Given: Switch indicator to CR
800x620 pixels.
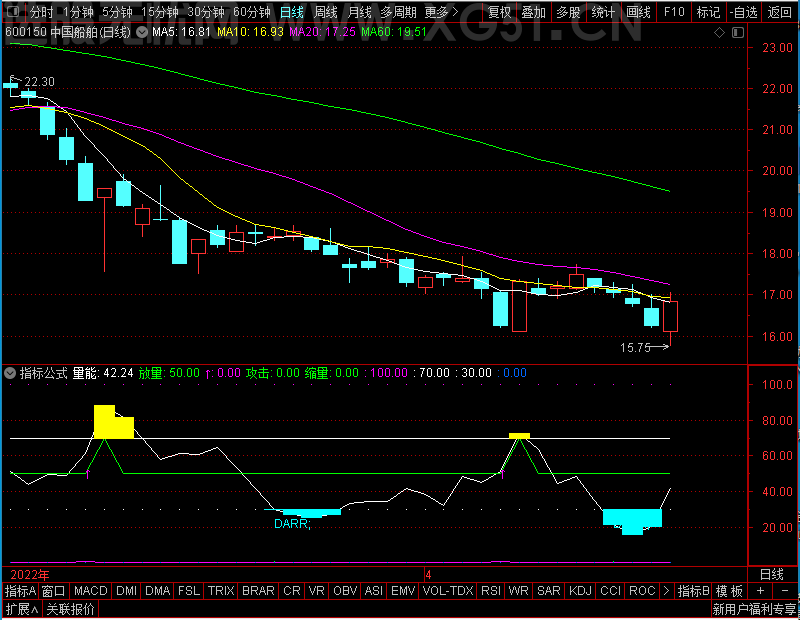Looking at the screenshot, I should click(292, 591).
